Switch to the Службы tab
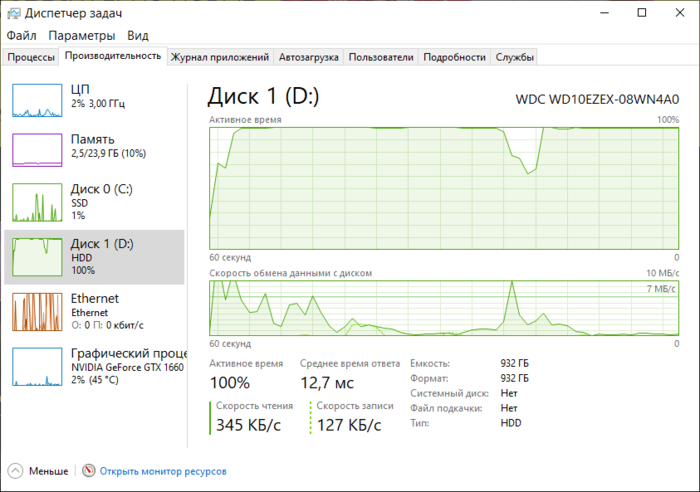Viewport: 700px width, 492px height. (514, 57)
